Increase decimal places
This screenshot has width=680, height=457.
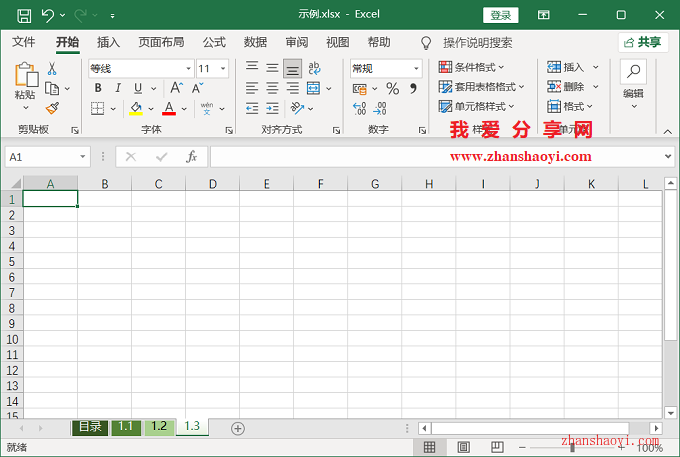pyautogui.click(x=360, y=108)
